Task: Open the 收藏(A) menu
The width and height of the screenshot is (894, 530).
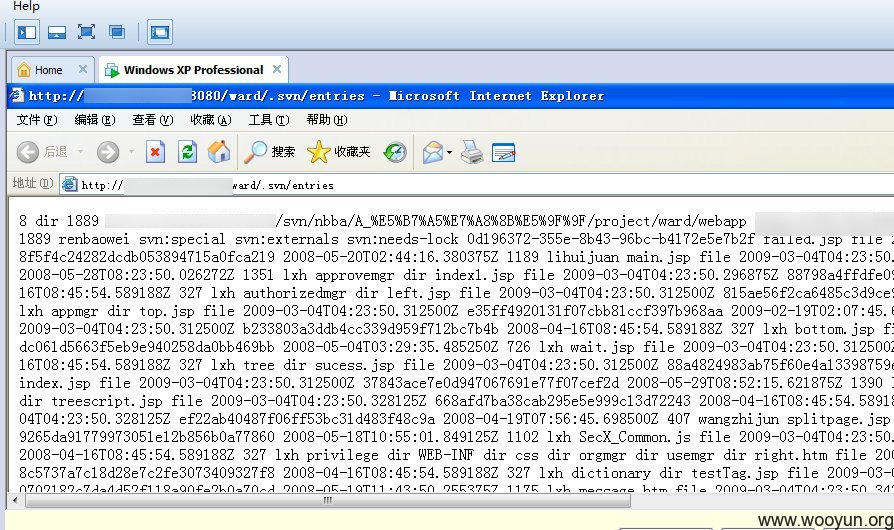Action: pos(210,120)
